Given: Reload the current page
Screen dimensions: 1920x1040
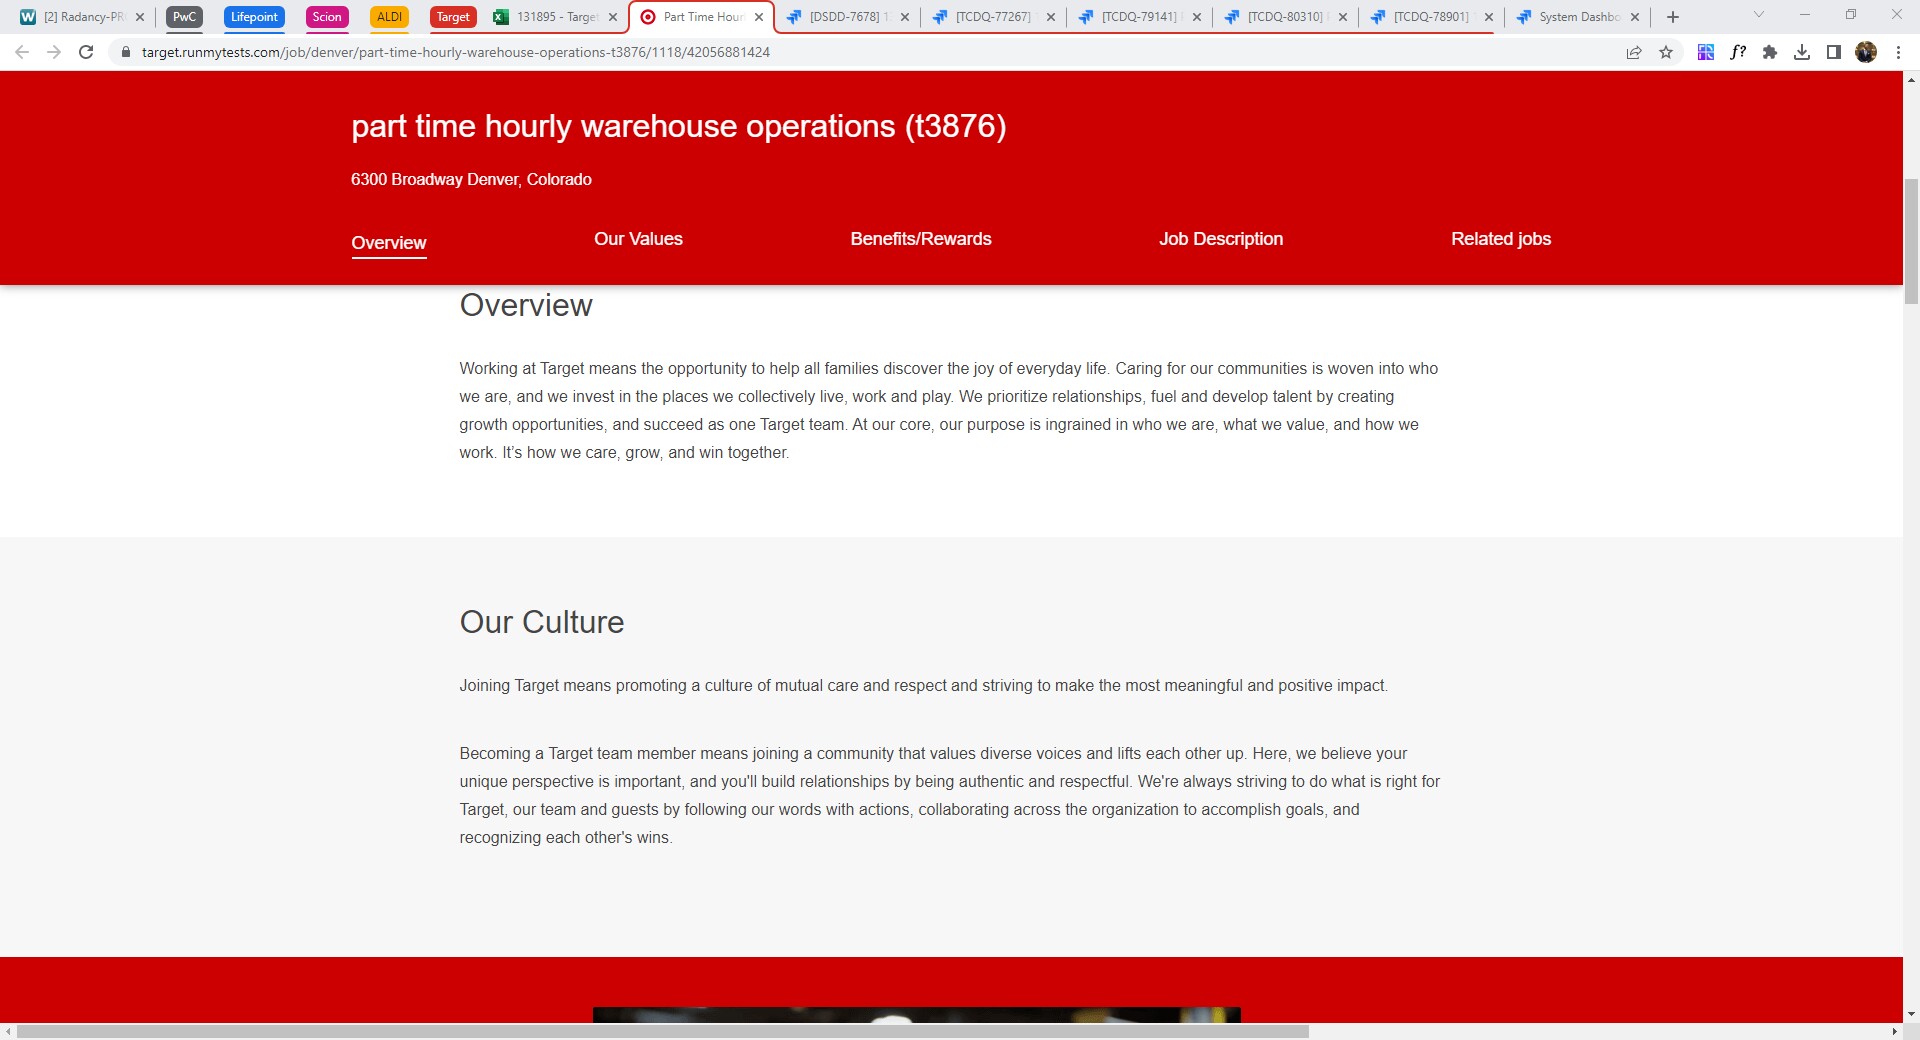Looking at the screenshot, I should point(86,52).
